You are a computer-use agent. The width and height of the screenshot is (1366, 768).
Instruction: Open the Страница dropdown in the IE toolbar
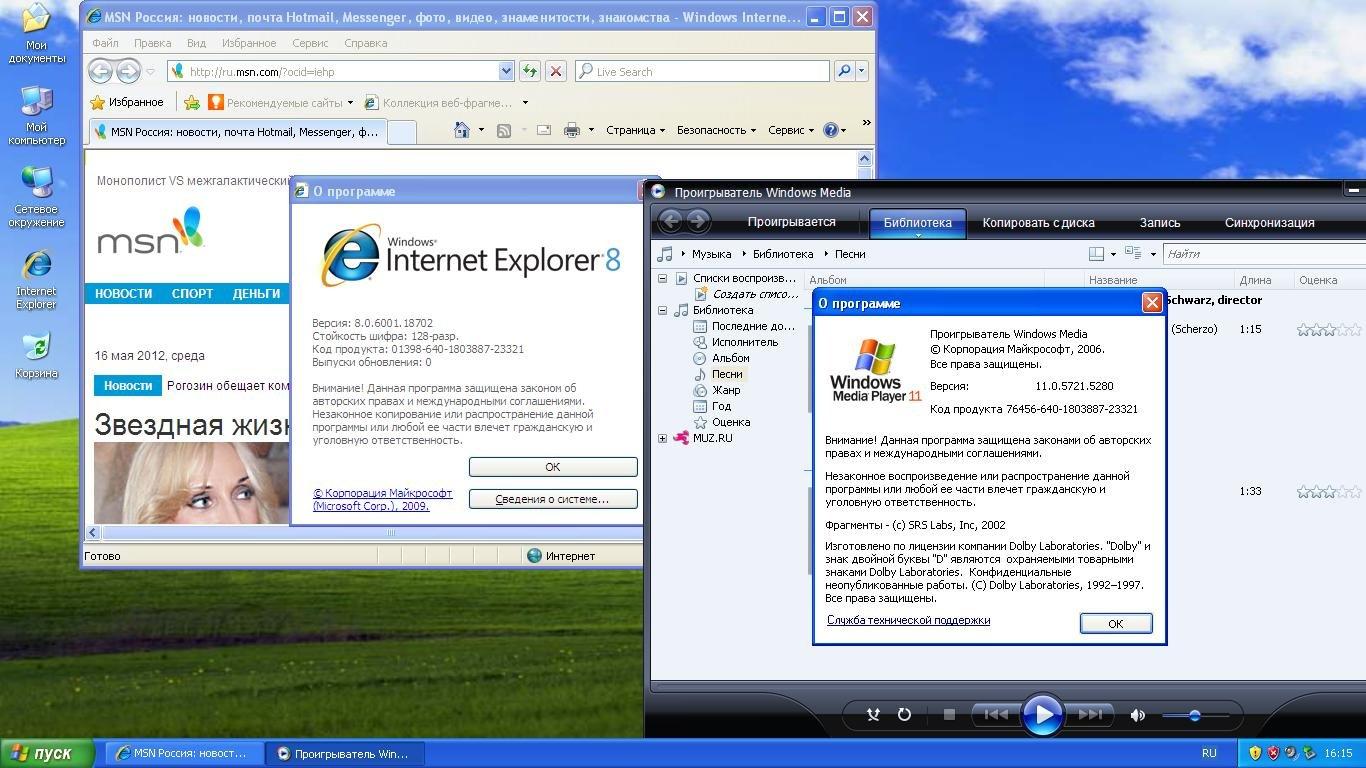point(635,130)
